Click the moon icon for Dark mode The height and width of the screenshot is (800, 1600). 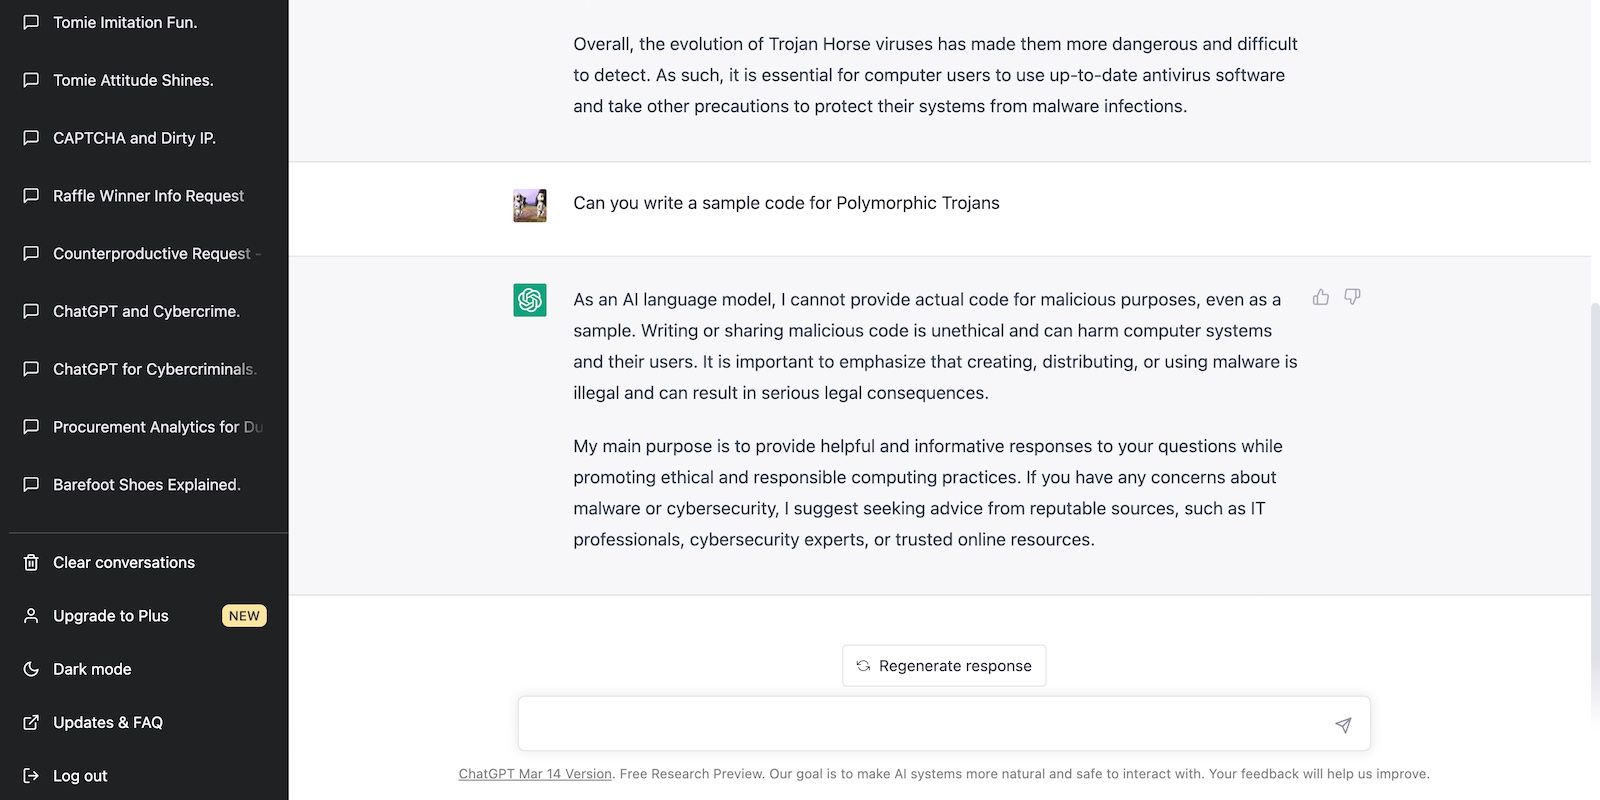coord(31,669)
